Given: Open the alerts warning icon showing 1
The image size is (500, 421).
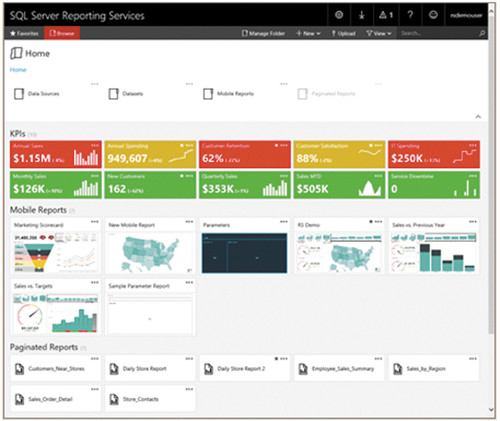Looking at the screenshot, I should [386, 15].
